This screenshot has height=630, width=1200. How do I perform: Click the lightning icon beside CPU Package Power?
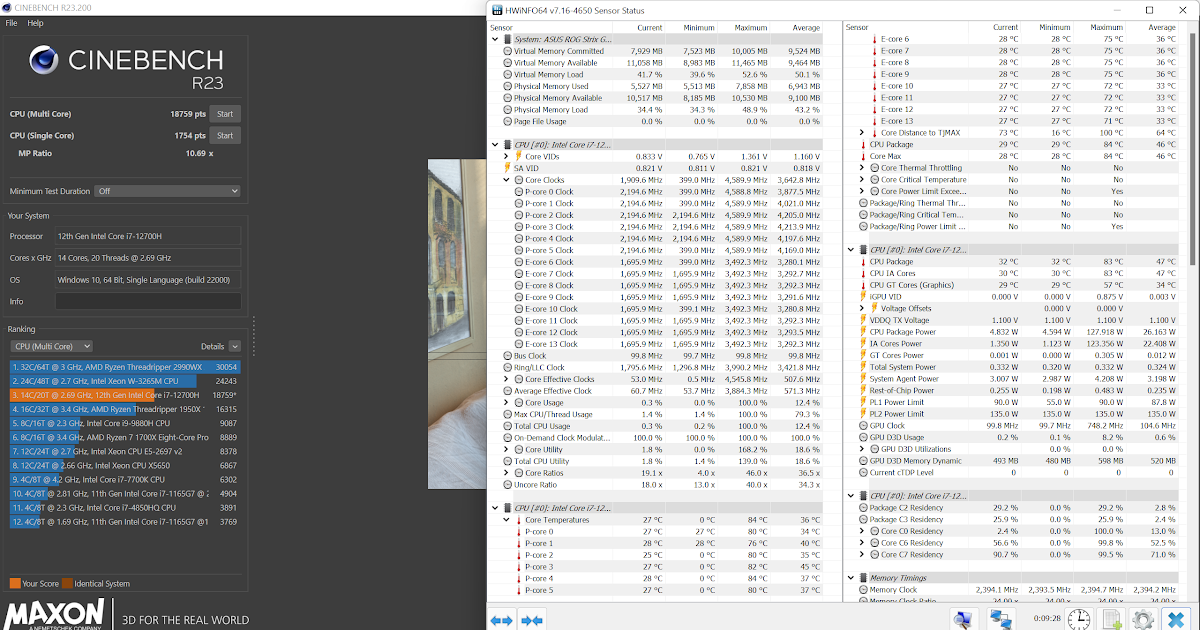click(x=863, y=332)
